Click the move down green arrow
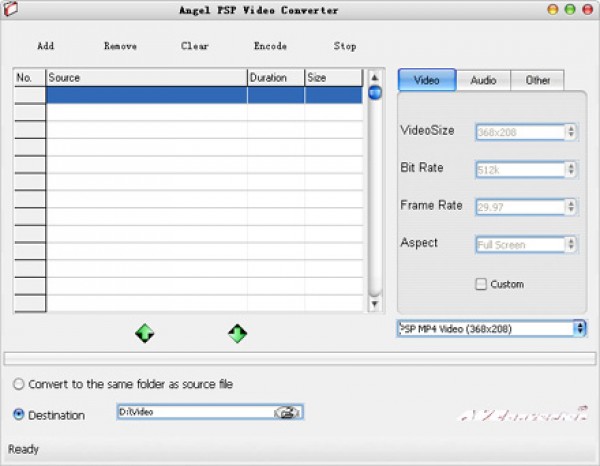Screen dimensions: 600x466 [x=238, y=333]
